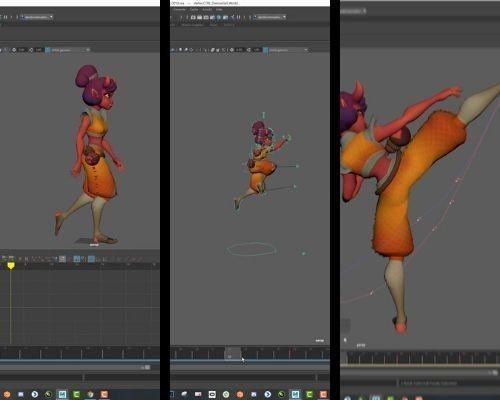
Task: Toggle color management icon above the jumping character
Action: [266, 50]
